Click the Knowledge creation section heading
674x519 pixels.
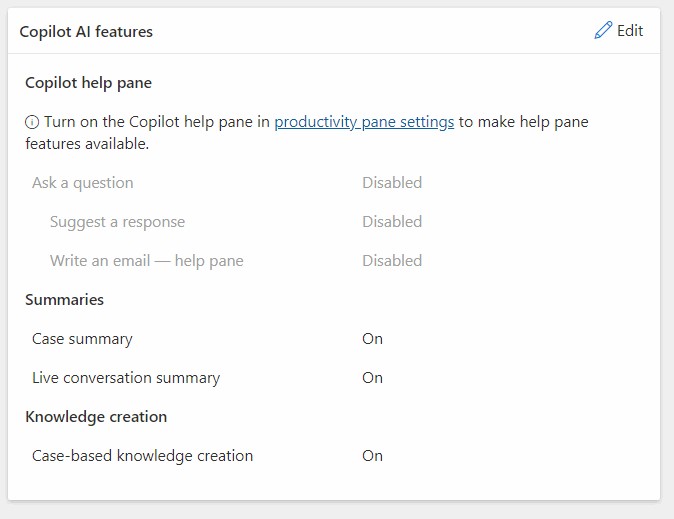tap(96, 417)
